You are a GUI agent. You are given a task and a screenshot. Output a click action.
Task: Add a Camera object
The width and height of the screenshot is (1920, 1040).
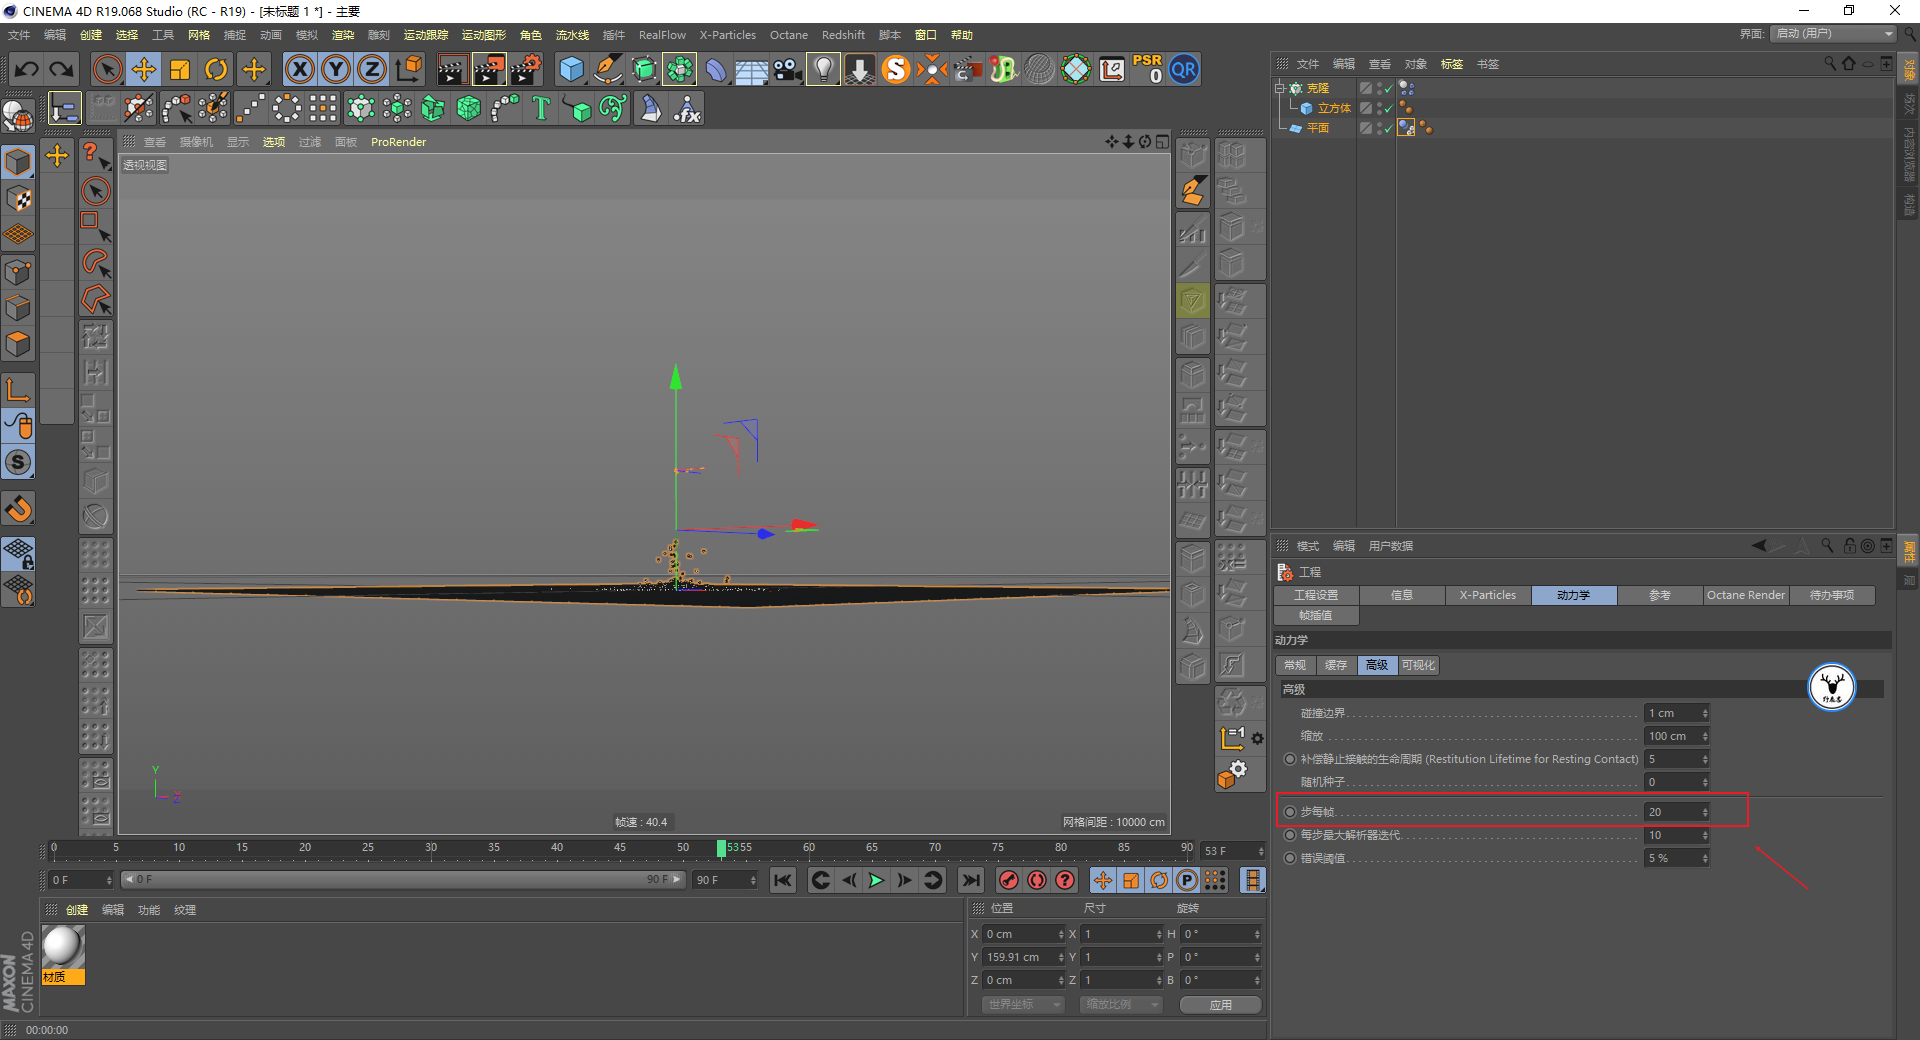pyautogui.click(x=788, y=69)
